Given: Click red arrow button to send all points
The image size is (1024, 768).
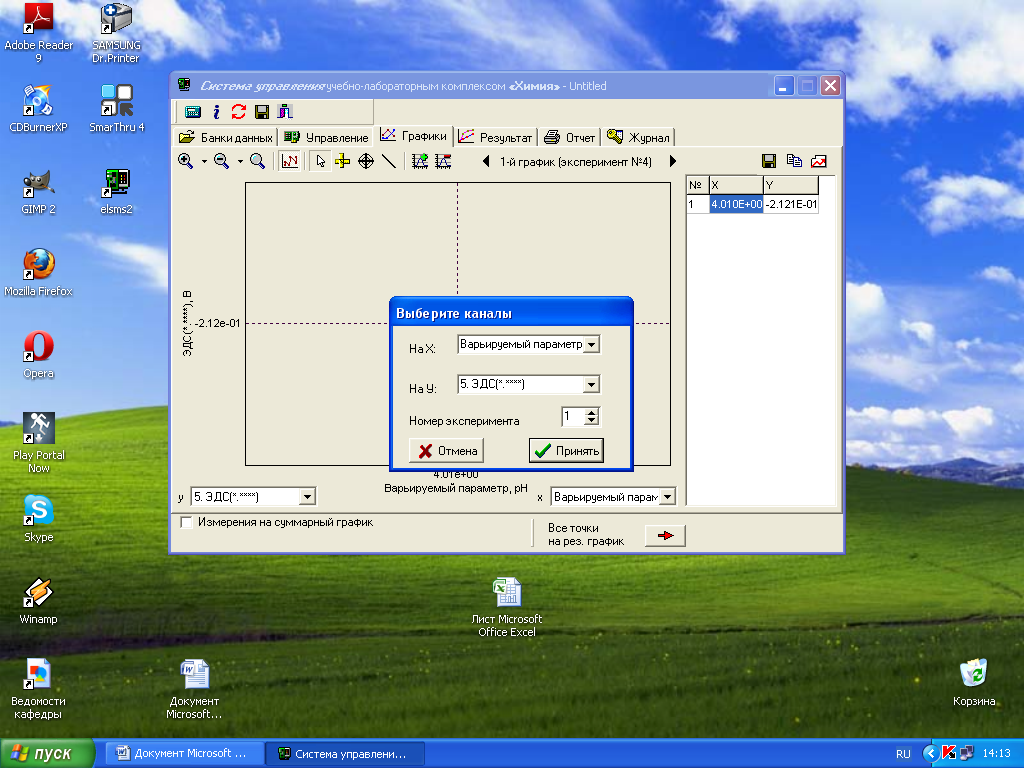Looking at the screenshot, I should 665,536.
